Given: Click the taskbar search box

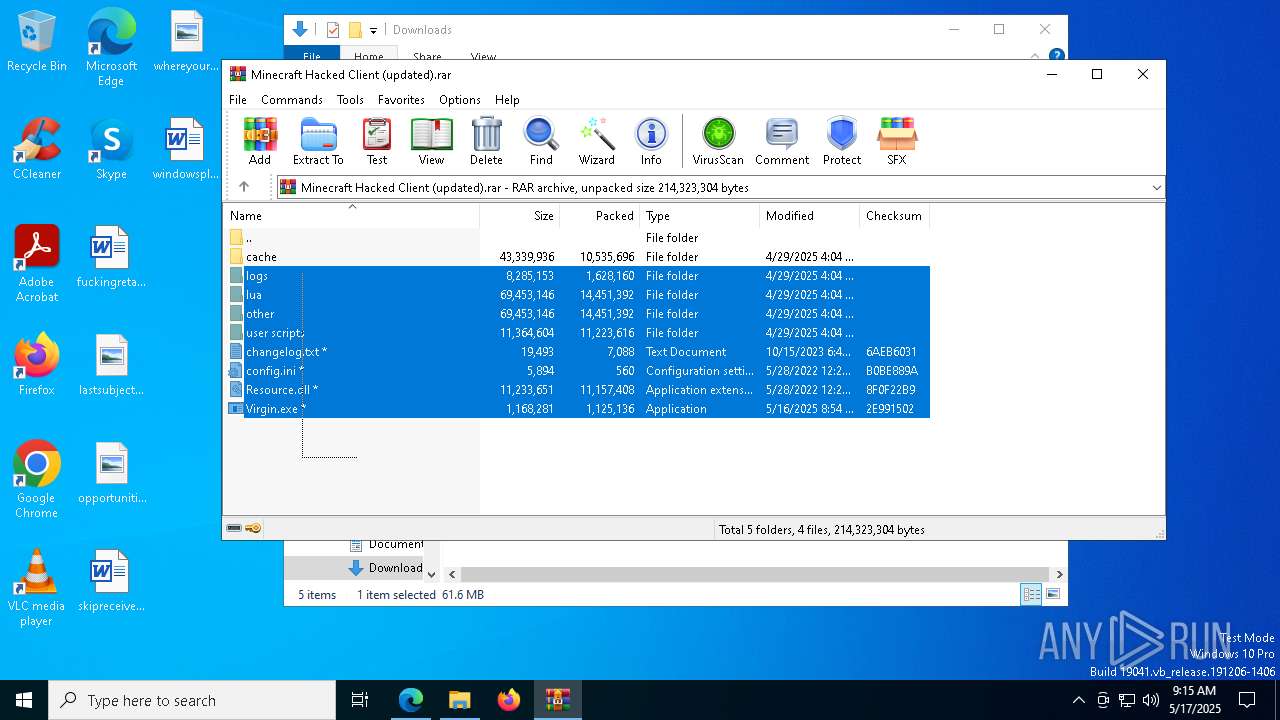Looking at the screenshot, I should tap(192, 700).
